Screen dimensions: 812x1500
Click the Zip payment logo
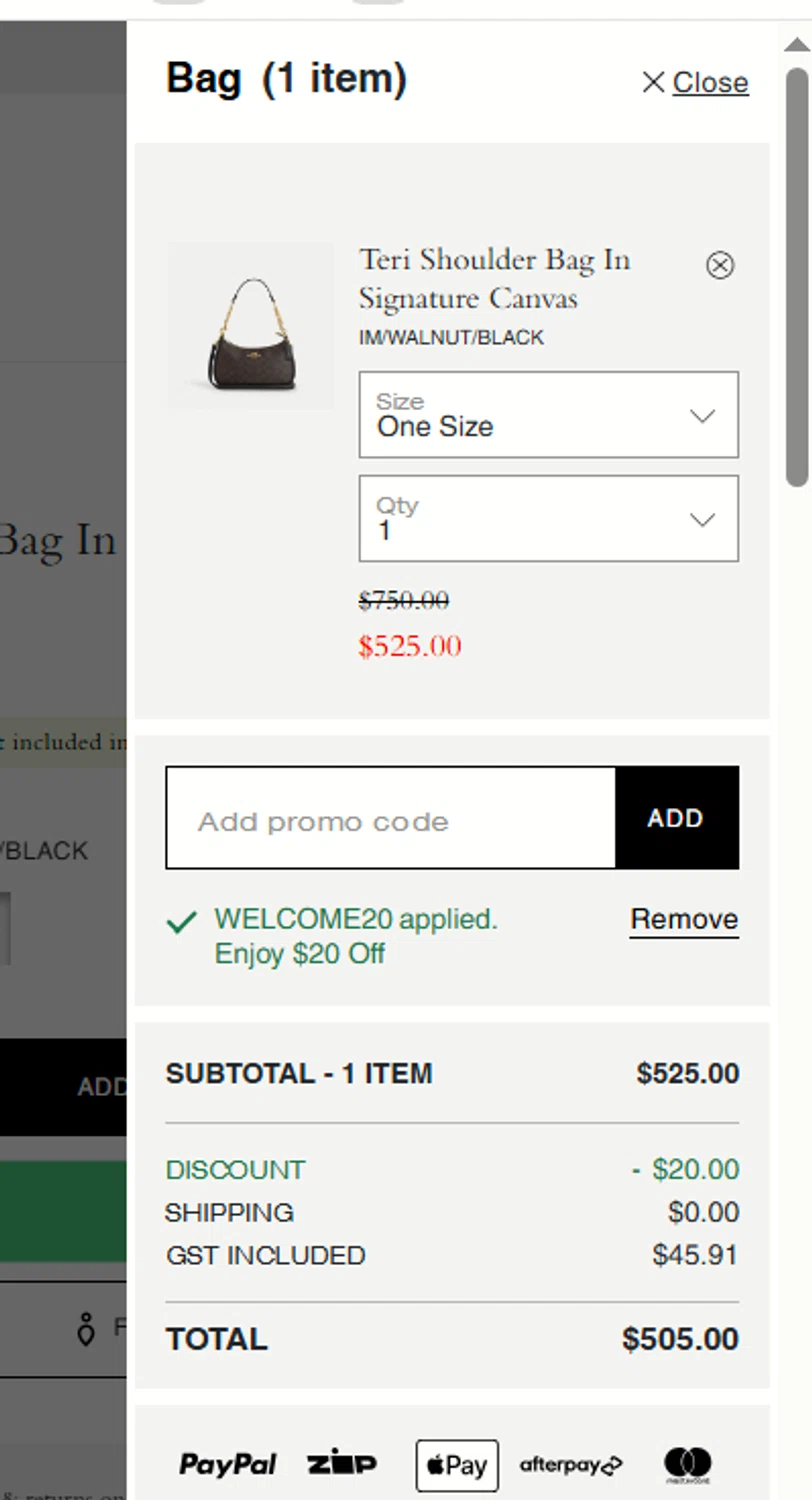tap(342, 1465)
